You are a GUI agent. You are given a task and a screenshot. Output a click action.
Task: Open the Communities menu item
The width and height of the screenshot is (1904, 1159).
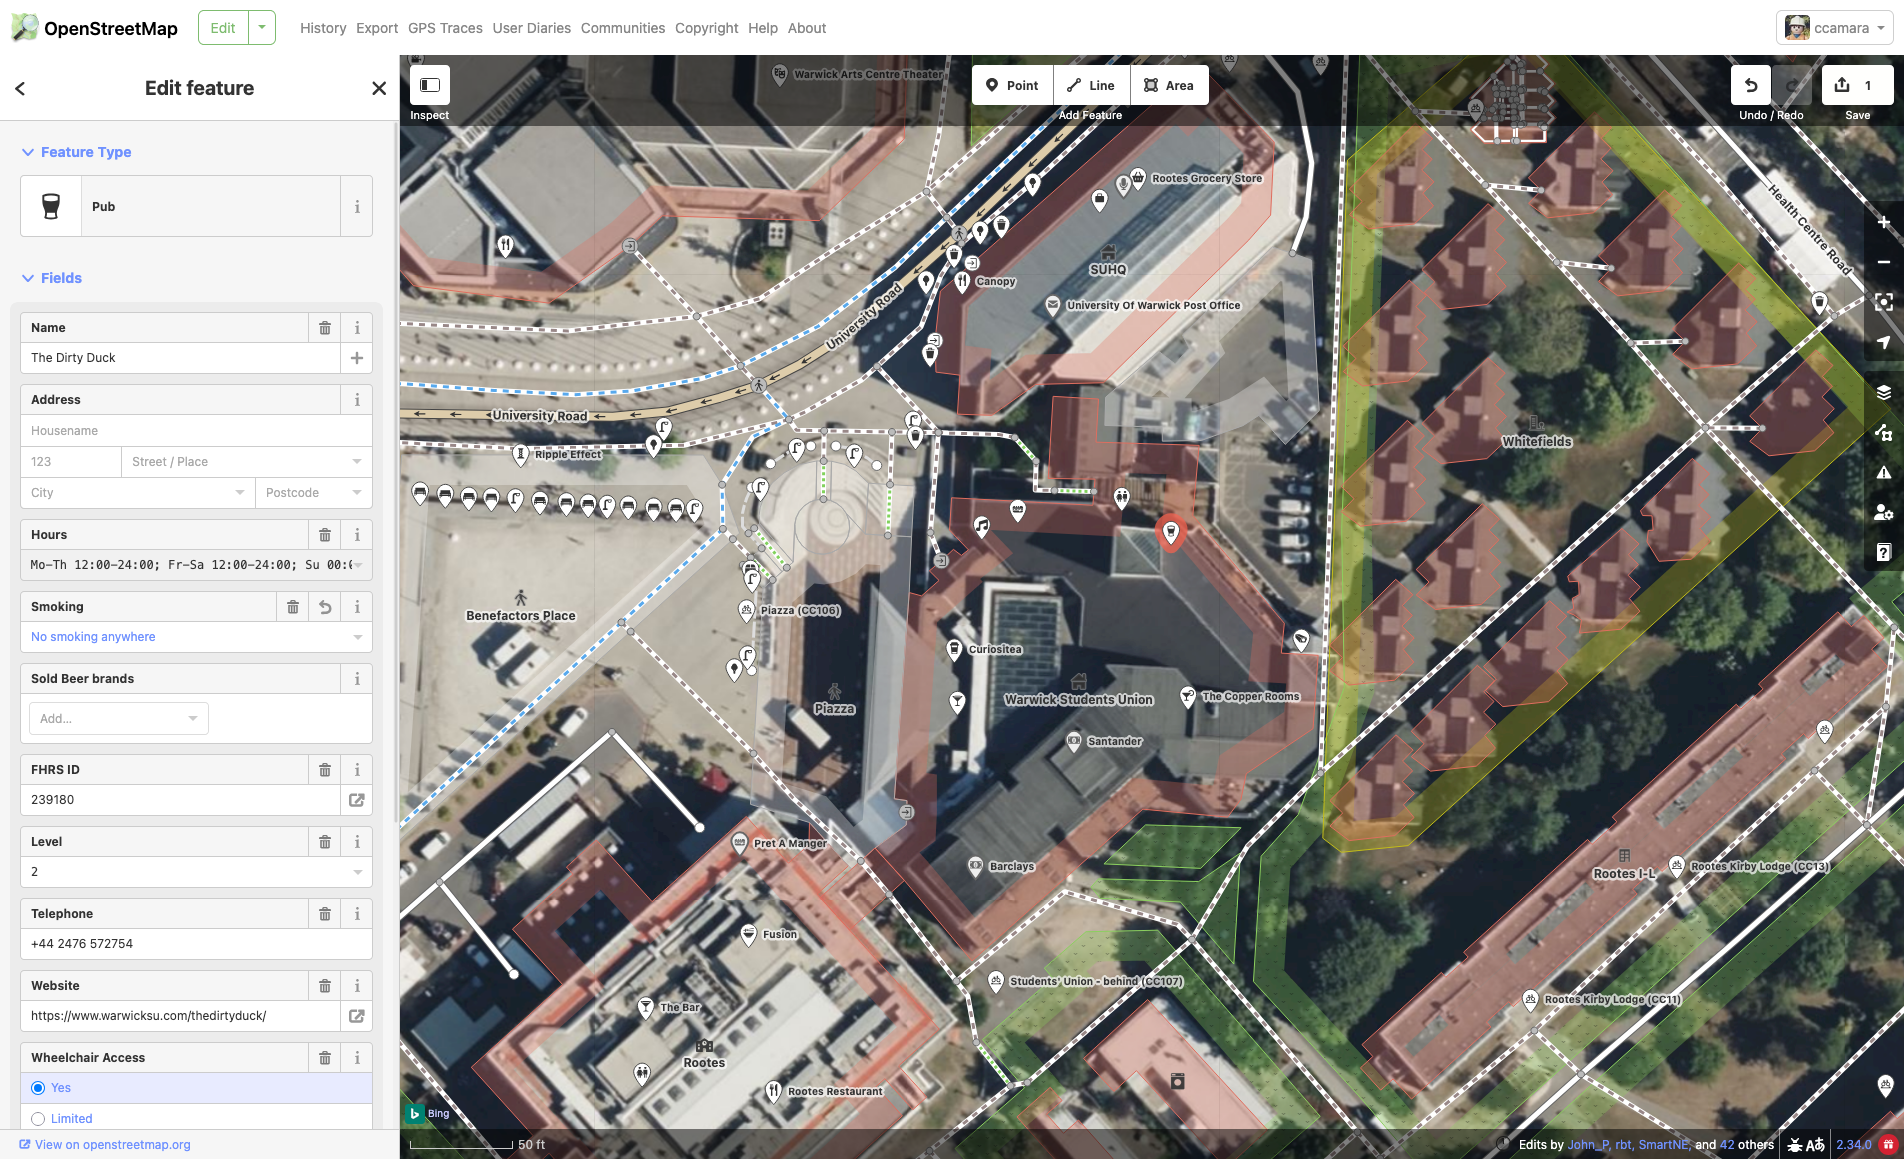click(x=622, y=28)
